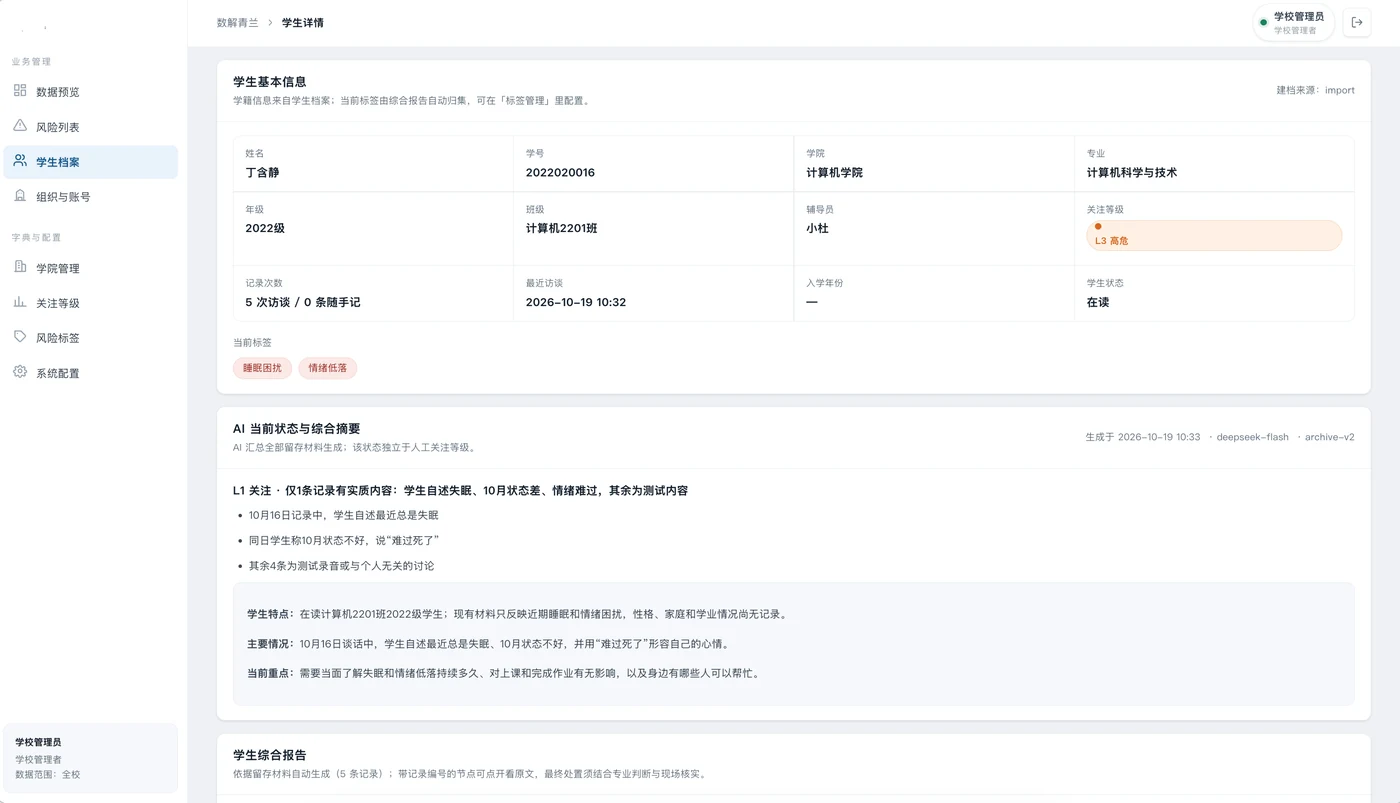Click the last interview time 2026-10-19 10:32

pos(576,302)
